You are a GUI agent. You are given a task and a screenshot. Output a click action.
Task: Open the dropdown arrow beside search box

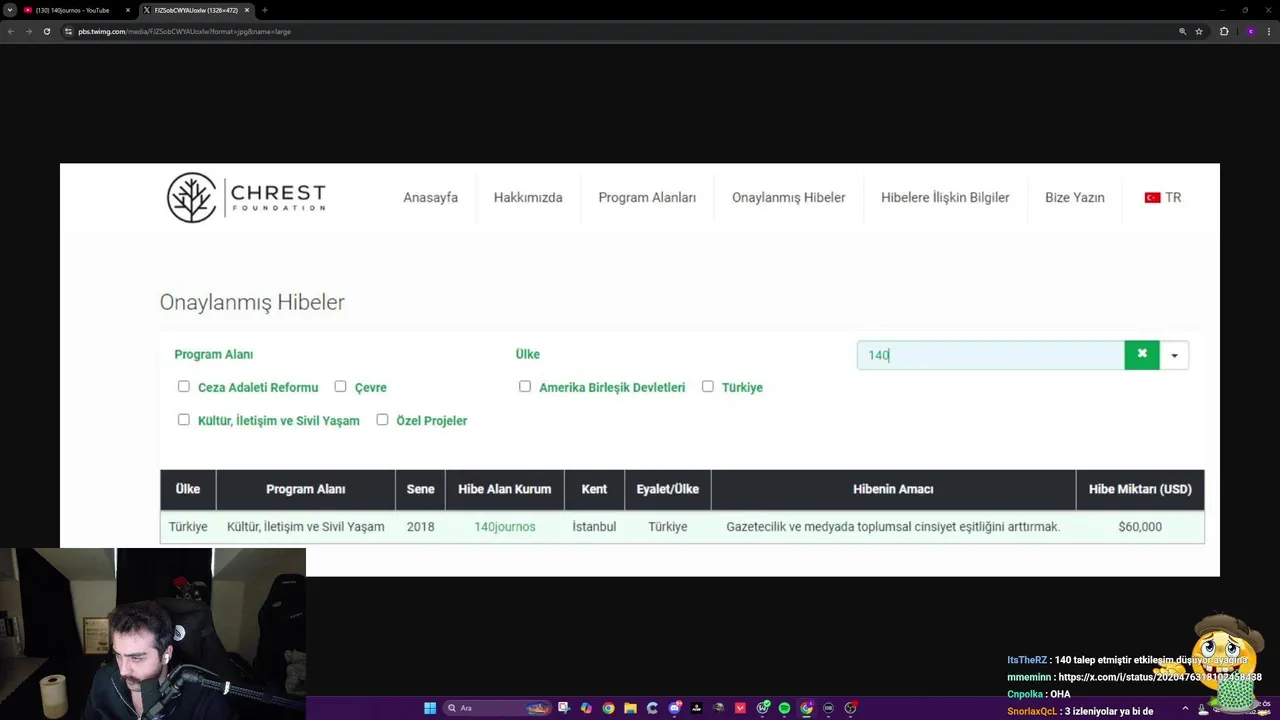pyautogui.click(x=1174, y=355)
